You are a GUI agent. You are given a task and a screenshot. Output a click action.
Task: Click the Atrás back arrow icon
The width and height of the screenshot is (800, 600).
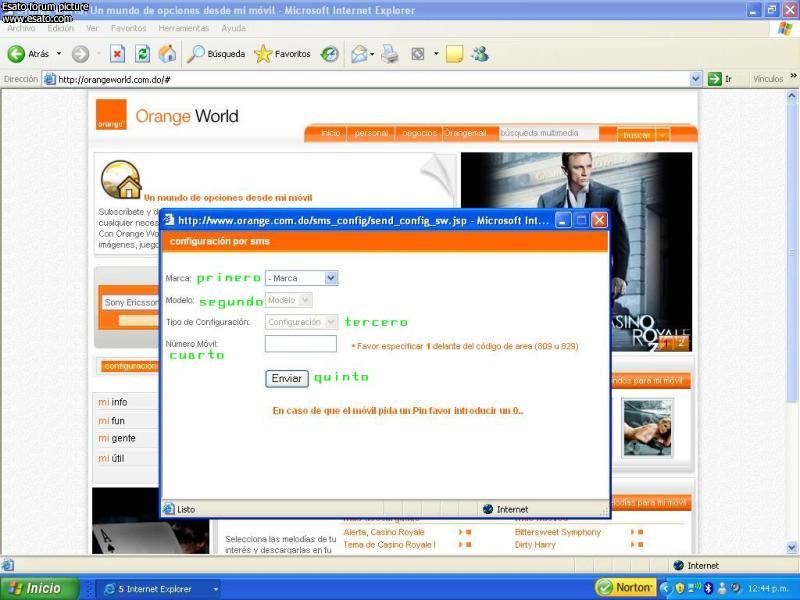(x=16, y=54)
